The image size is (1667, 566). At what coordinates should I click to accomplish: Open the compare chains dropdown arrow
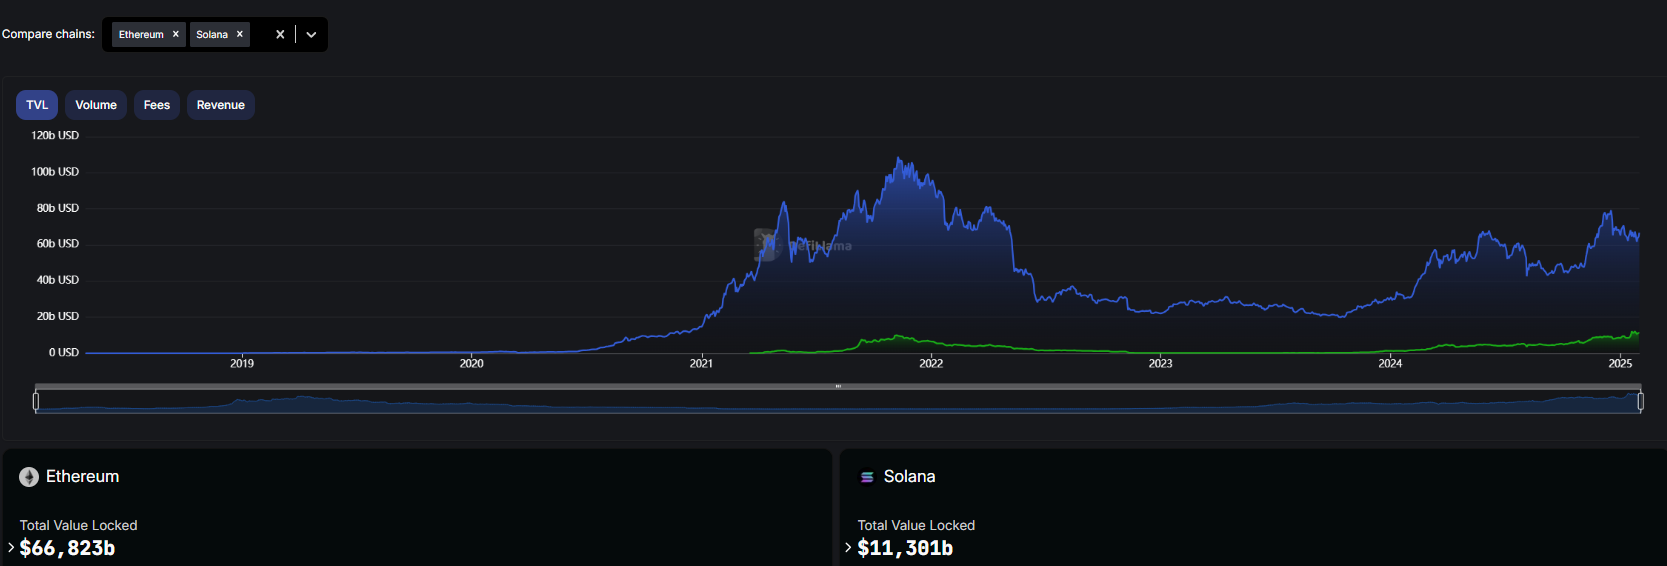click(x=311, y=34)
